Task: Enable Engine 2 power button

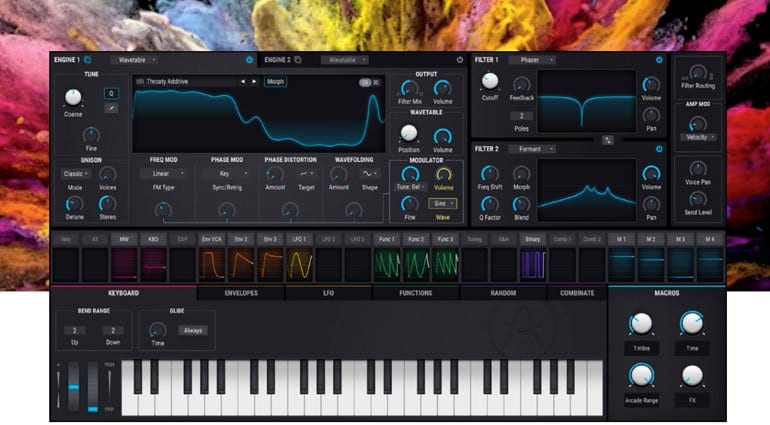Action: pyautogui.click(x=460, y=60)
